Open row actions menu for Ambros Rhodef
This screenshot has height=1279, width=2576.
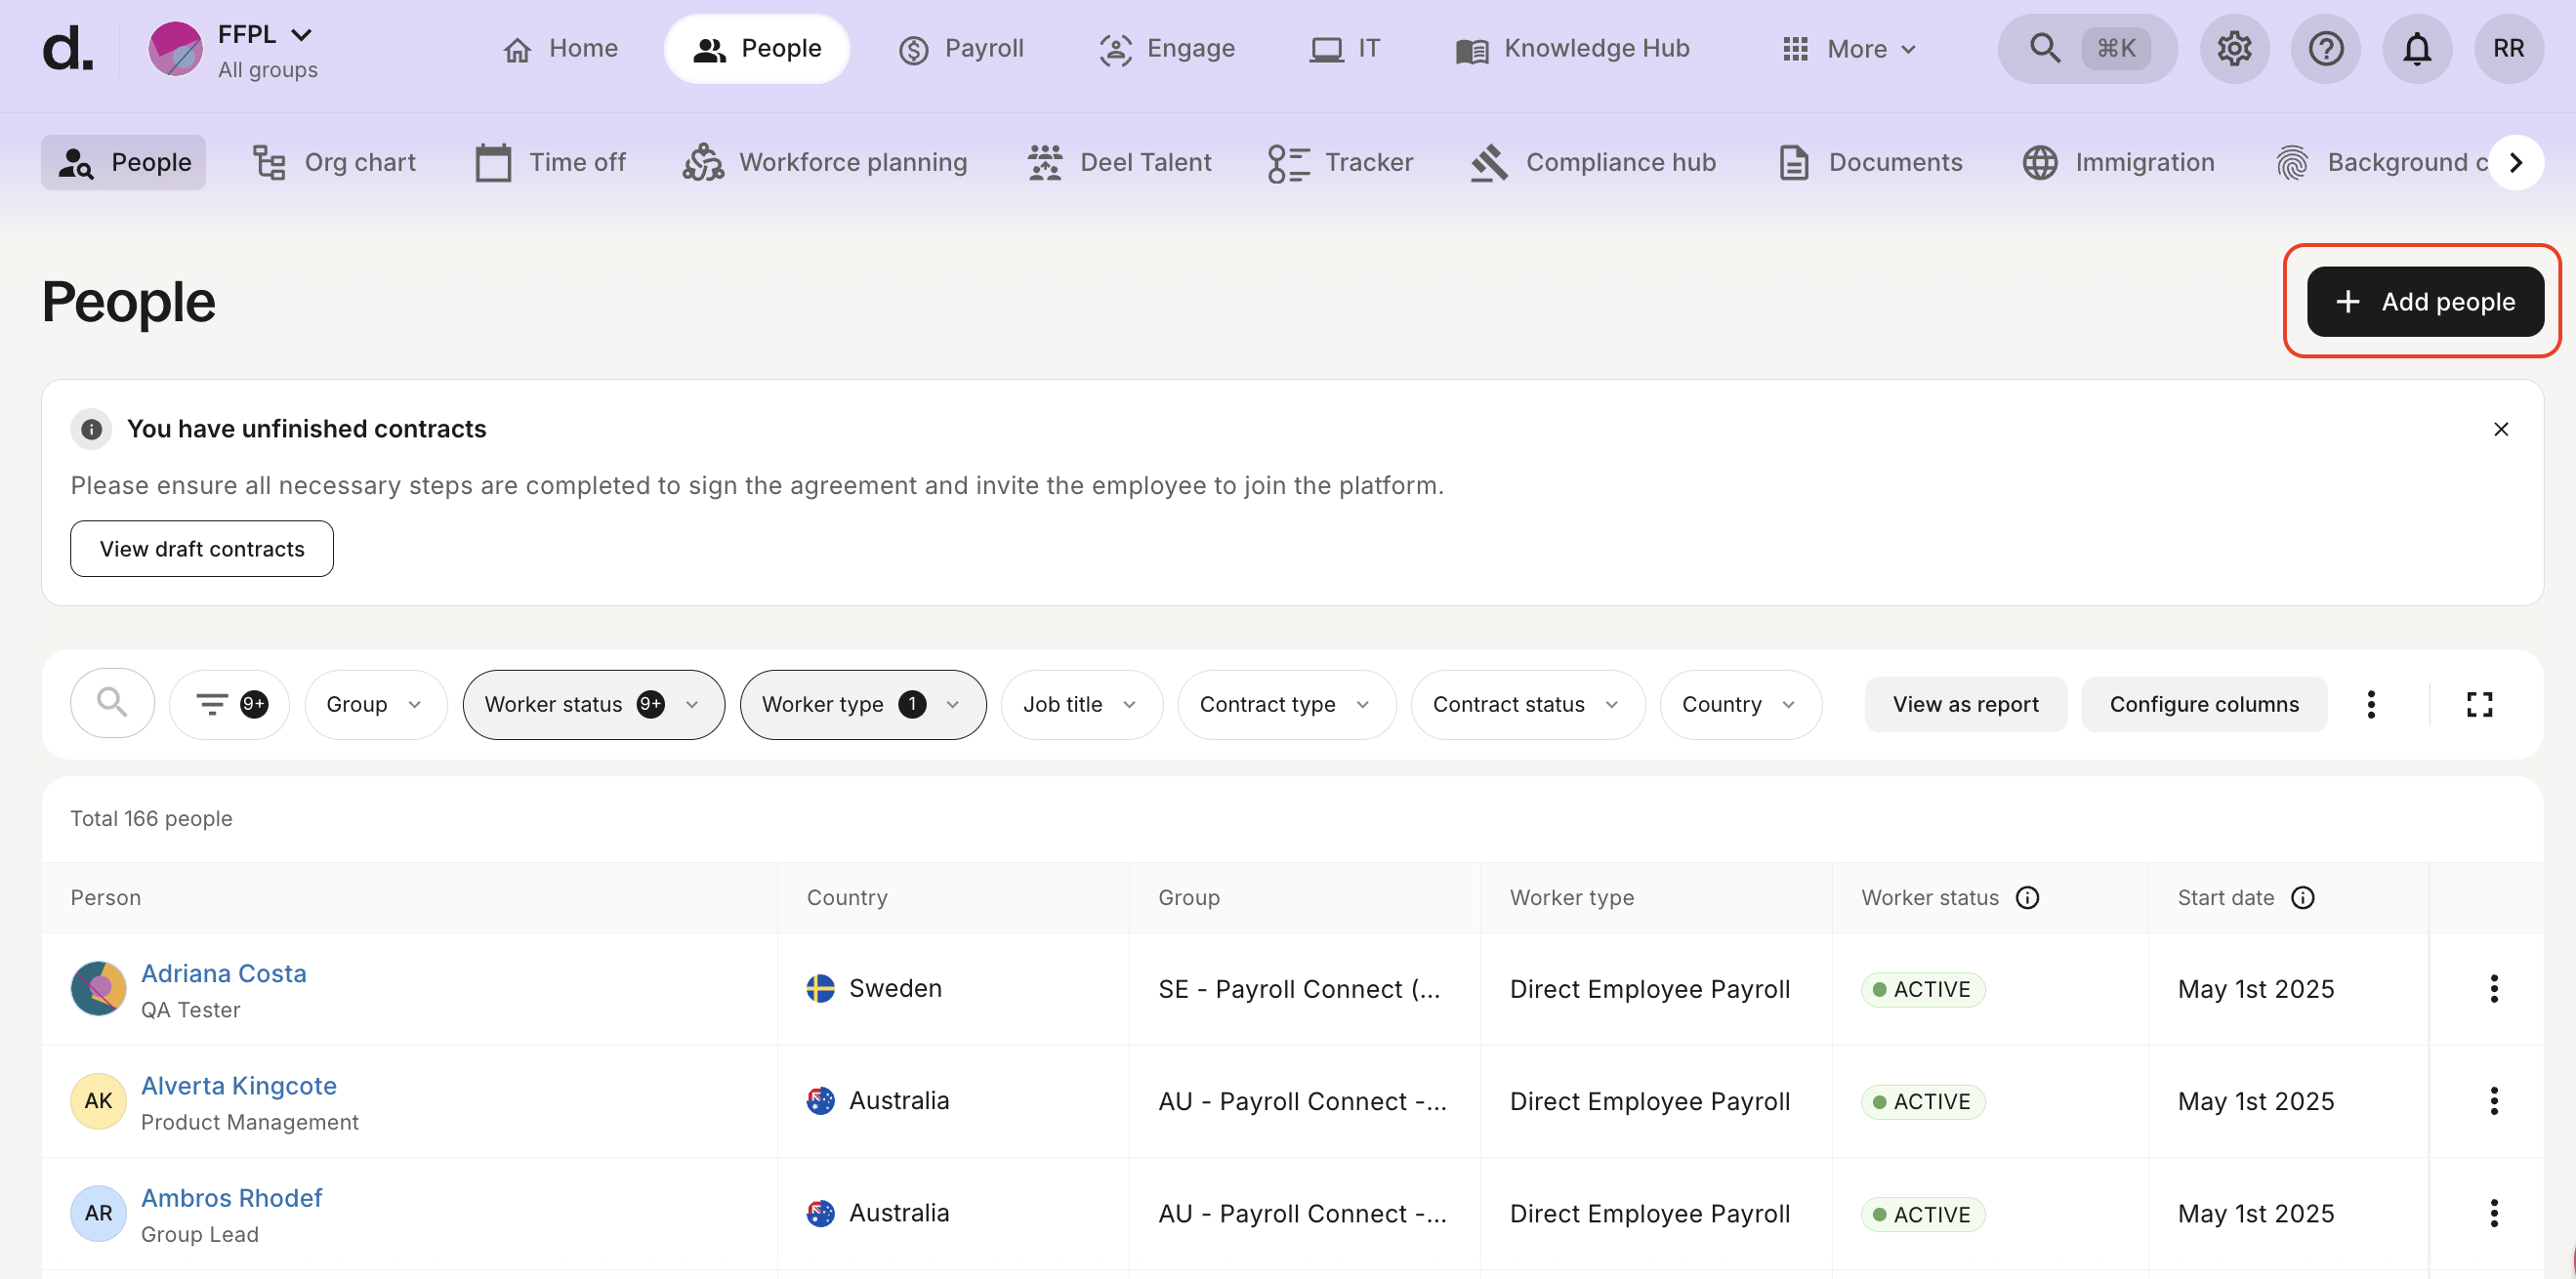(x=2494, y=1212)
